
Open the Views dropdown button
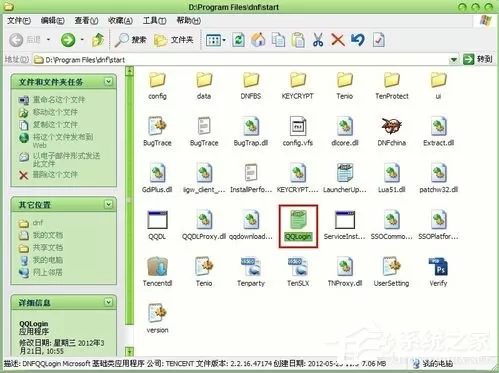[x=215, y=40]
